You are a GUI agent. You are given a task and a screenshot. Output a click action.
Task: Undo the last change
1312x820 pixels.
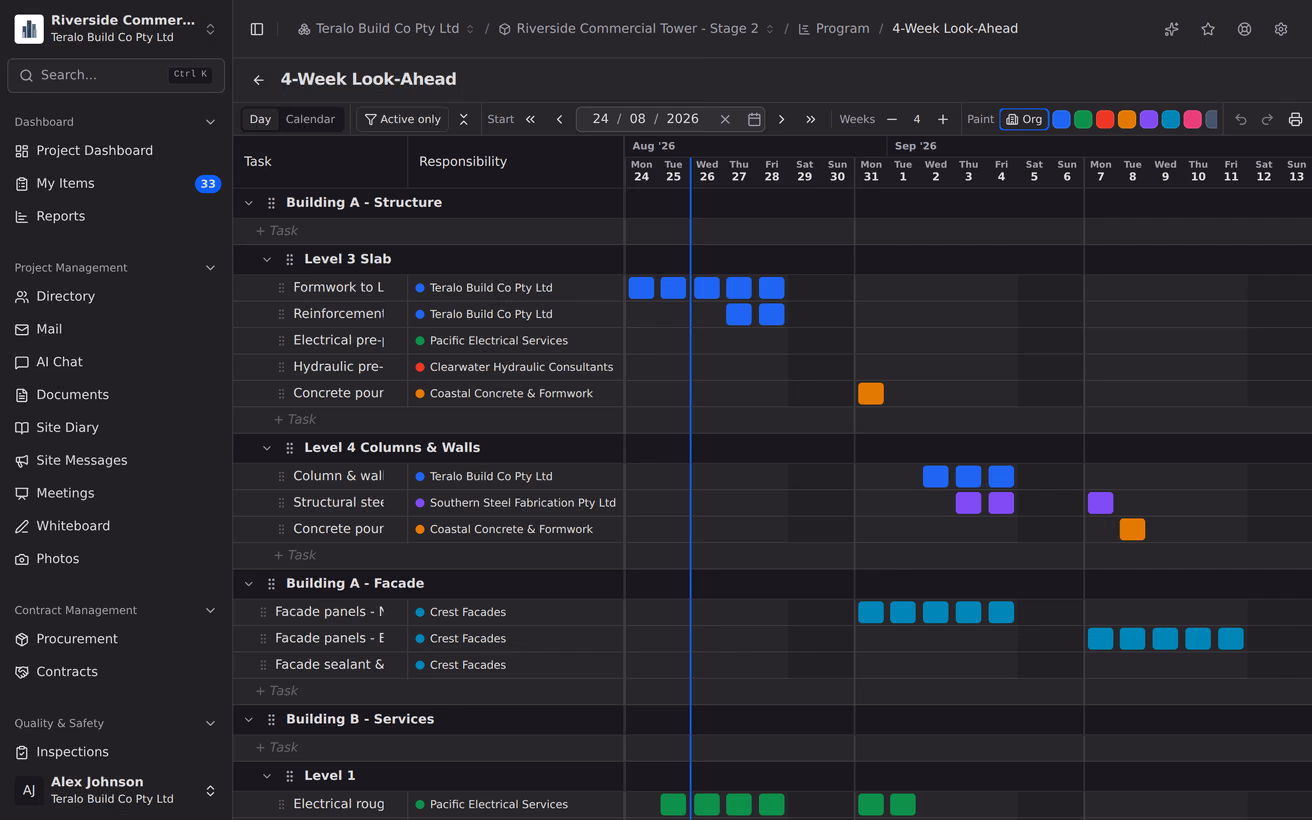pos(1241,119)
